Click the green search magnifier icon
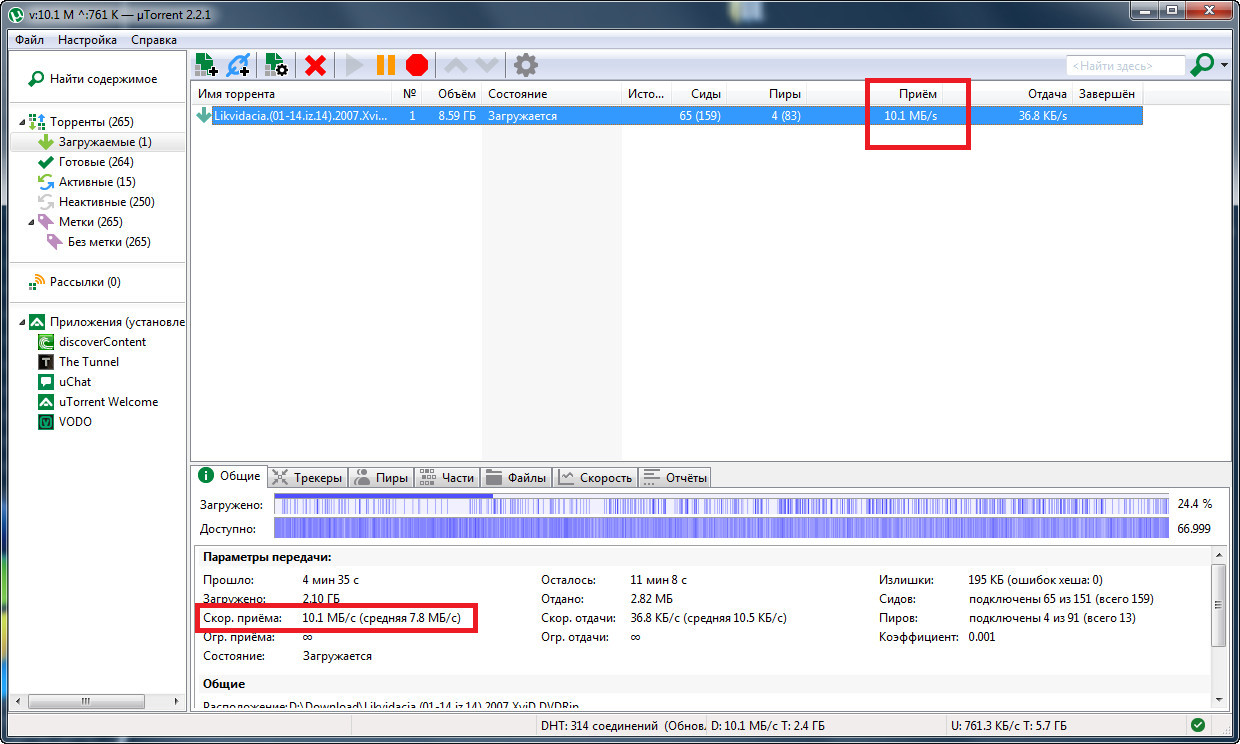Viewport: 1240px width, 744px height. (x=1202, y=65)
